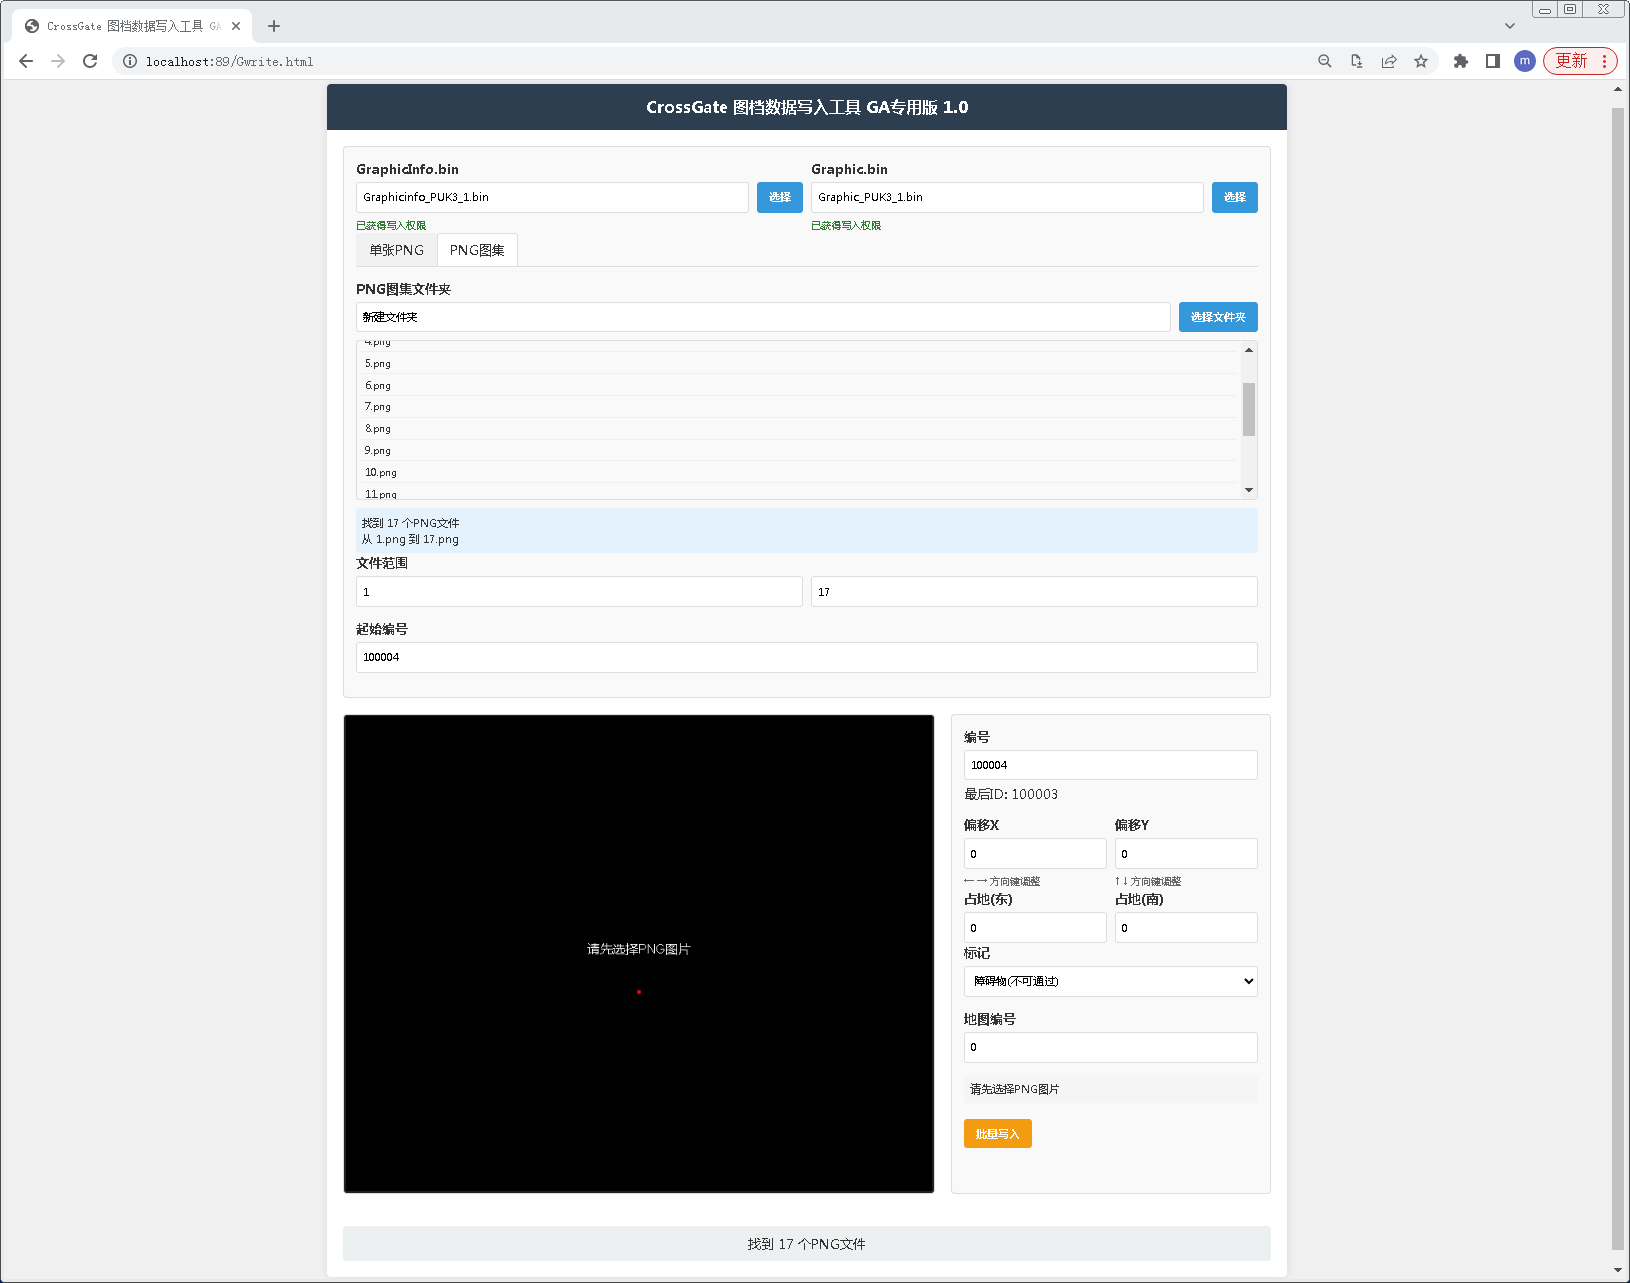Screen dimensions: 1630x1283
Task: Click the share page icon
Action: pos(1389,61)
